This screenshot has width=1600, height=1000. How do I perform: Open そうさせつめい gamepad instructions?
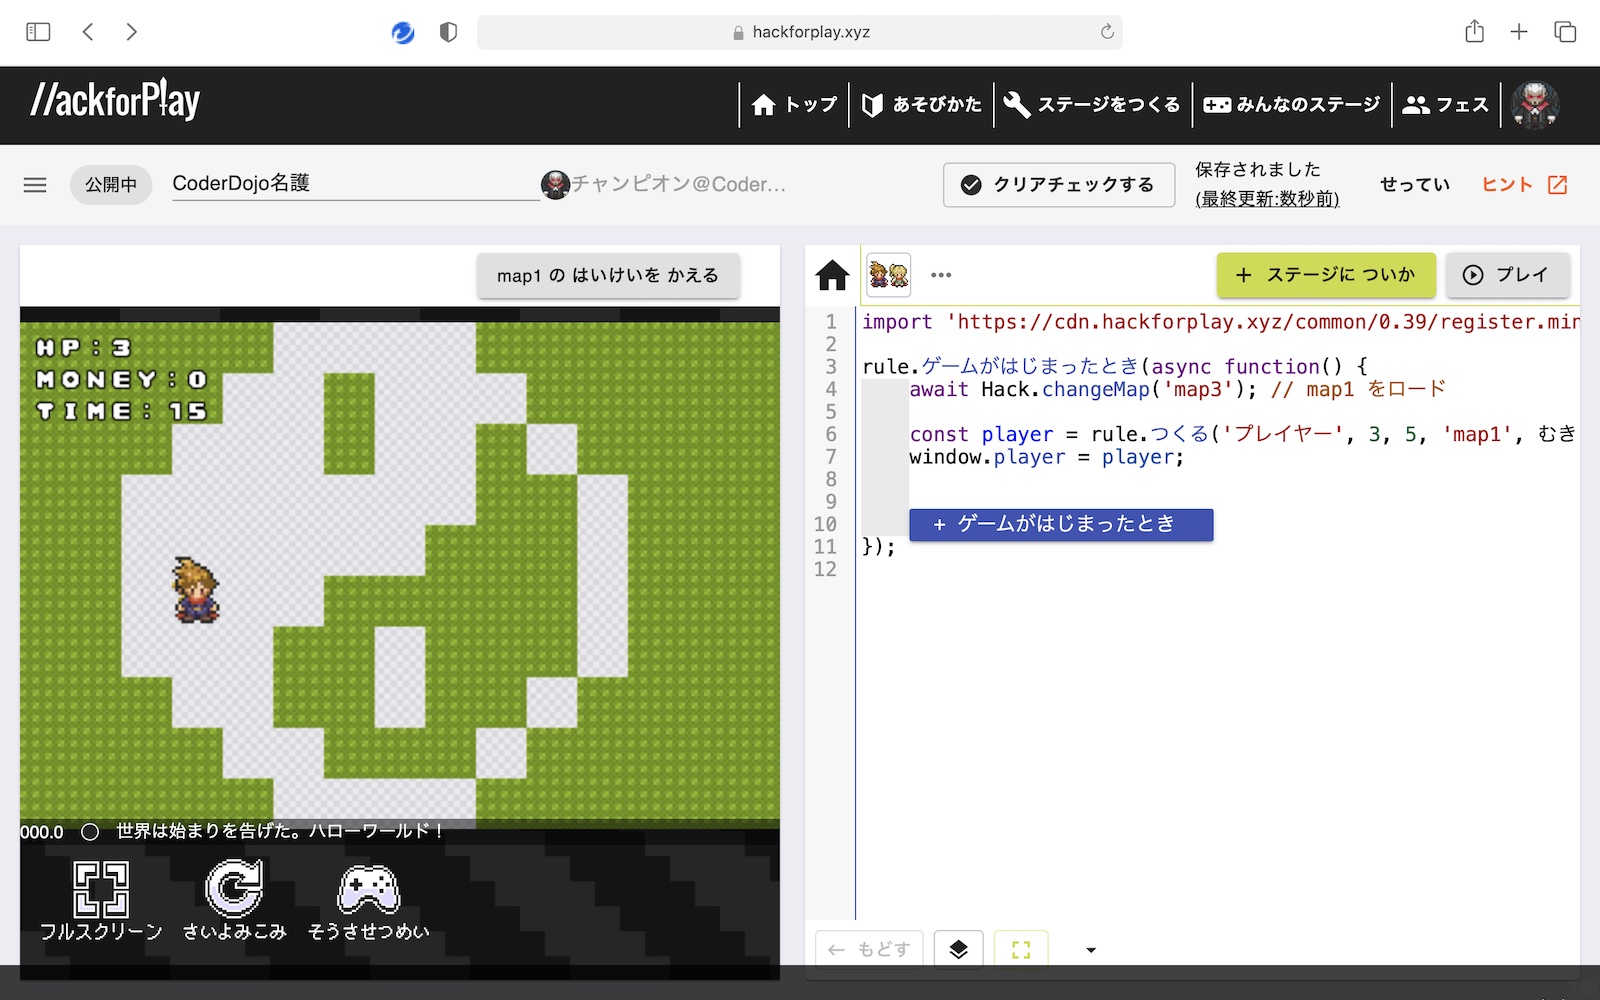pyautogui.click(x=367, y=890)
